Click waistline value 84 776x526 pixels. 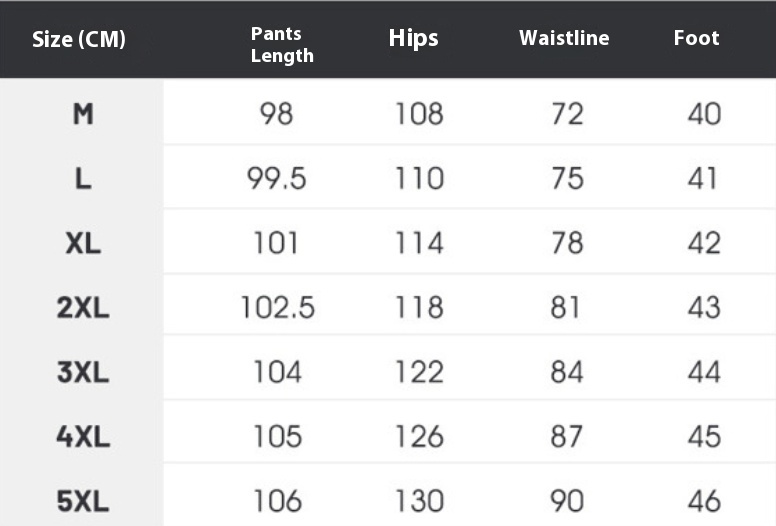click(567, 372)
